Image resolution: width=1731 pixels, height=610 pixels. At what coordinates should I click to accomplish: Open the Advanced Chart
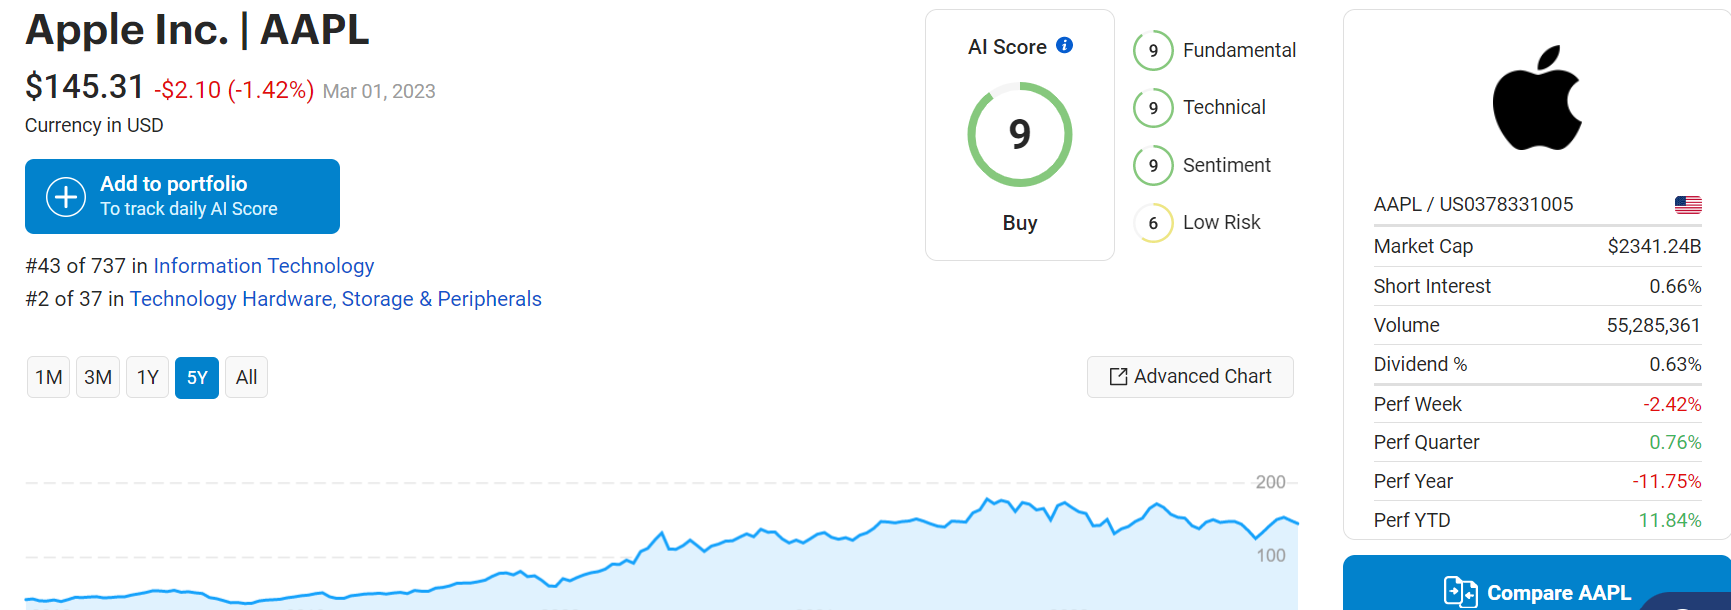[1190, 377]
